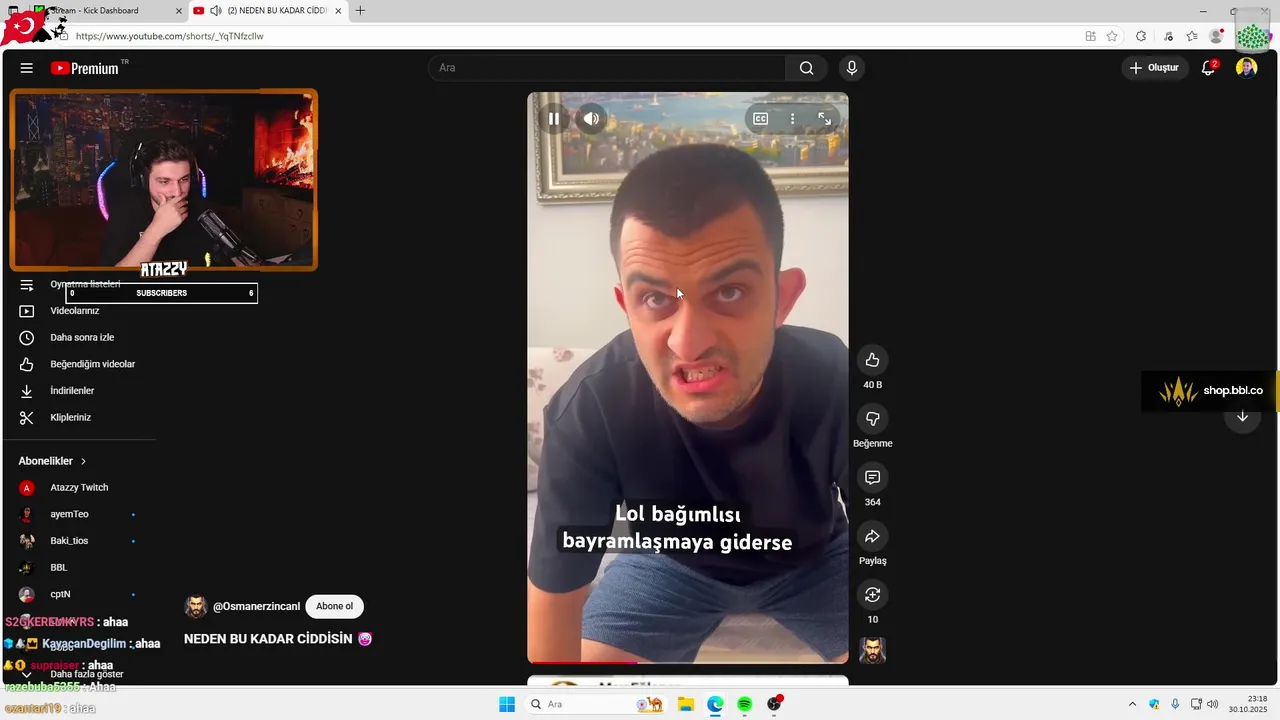Open a new browser tab
The image size is (1280, 720).
(360, 11)
